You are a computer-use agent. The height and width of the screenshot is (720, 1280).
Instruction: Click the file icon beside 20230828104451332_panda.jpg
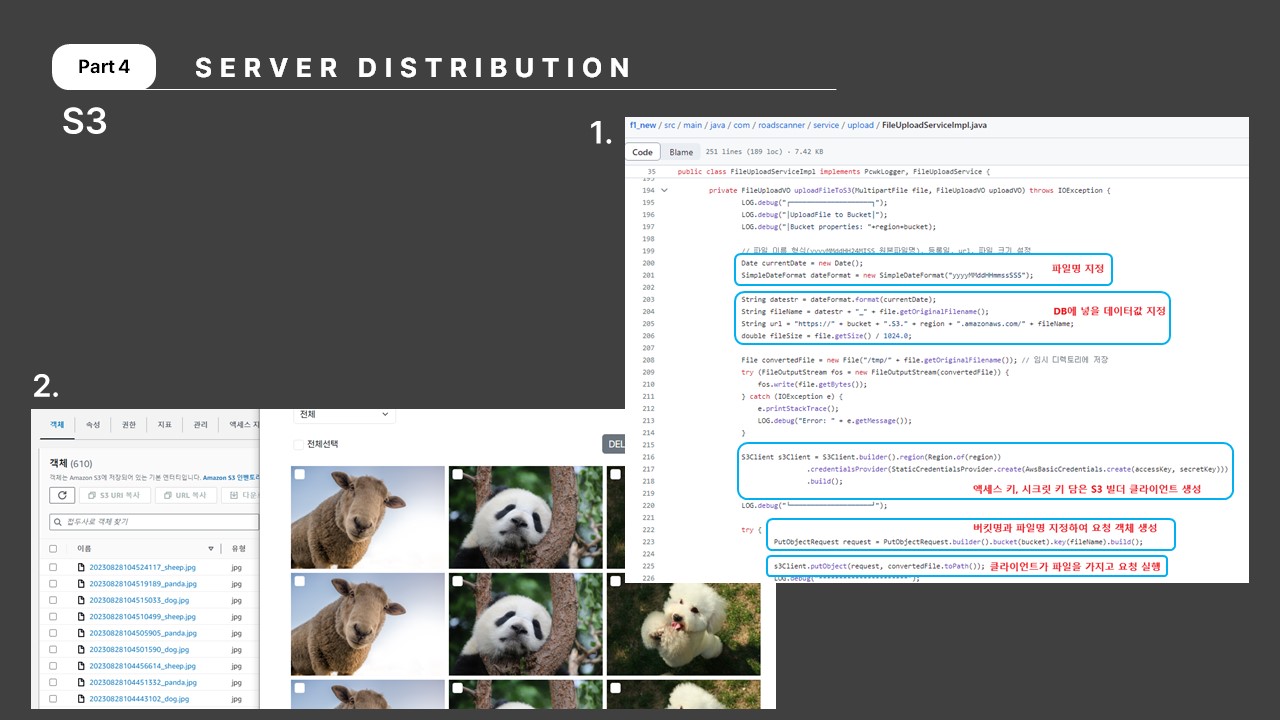coord(81,683)
